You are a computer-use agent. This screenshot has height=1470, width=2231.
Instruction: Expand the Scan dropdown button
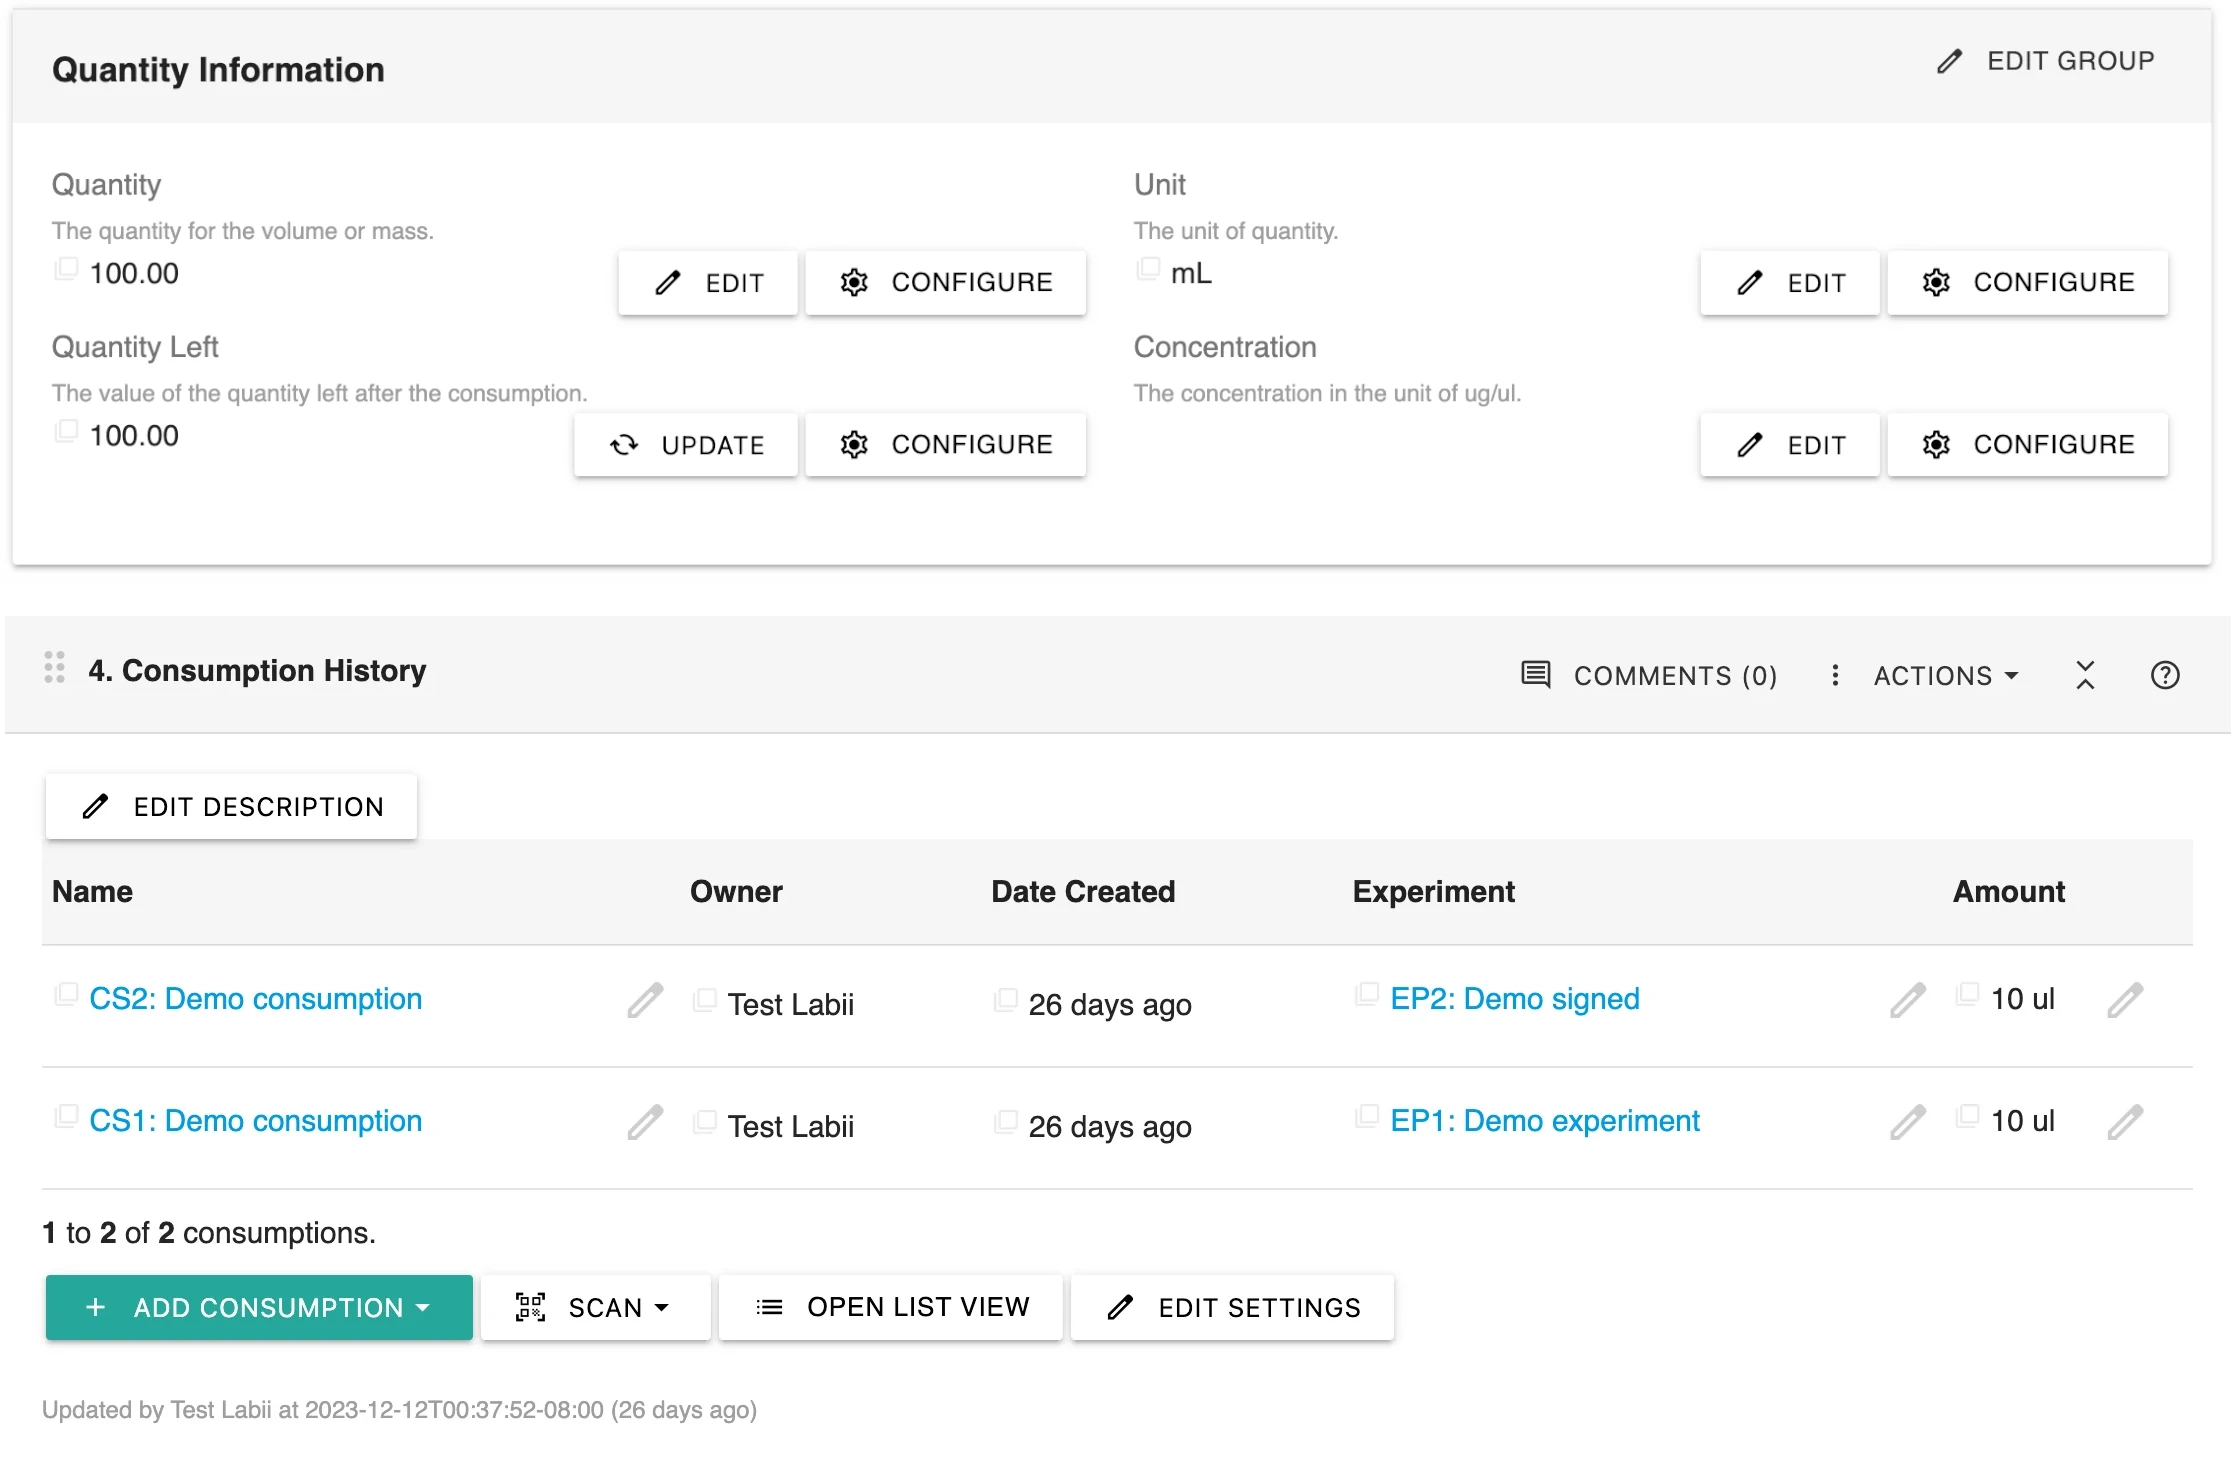tap(664, 1308)
